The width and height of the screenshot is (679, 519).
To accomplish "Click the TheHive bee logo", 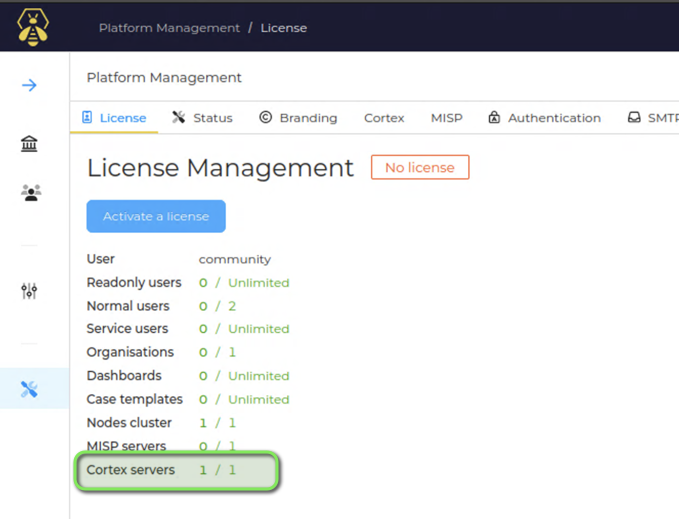I will click(x=33, y=27).
